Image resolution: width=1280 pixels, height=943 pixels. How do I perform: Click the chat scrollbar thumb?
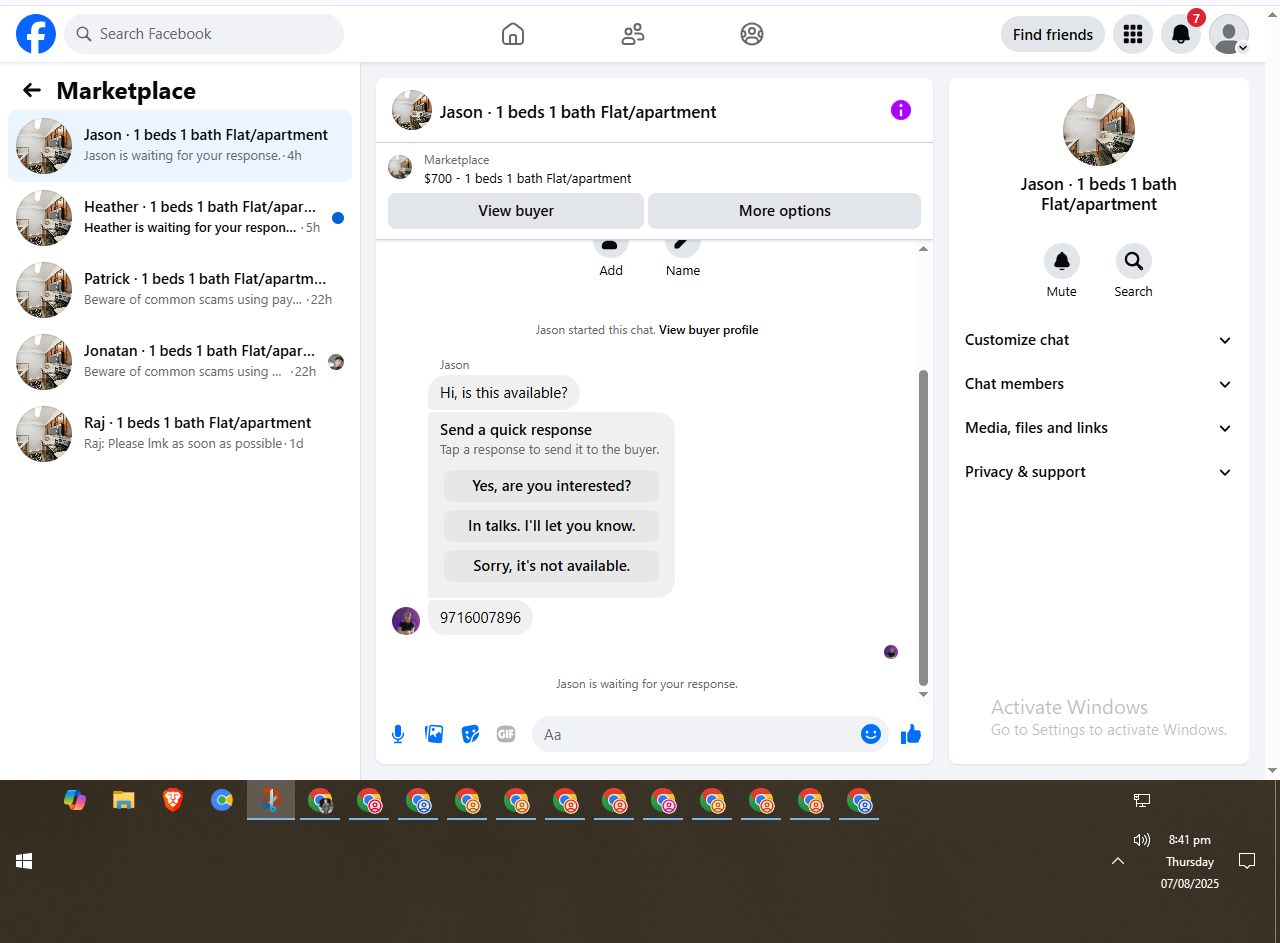click(923, 528)
